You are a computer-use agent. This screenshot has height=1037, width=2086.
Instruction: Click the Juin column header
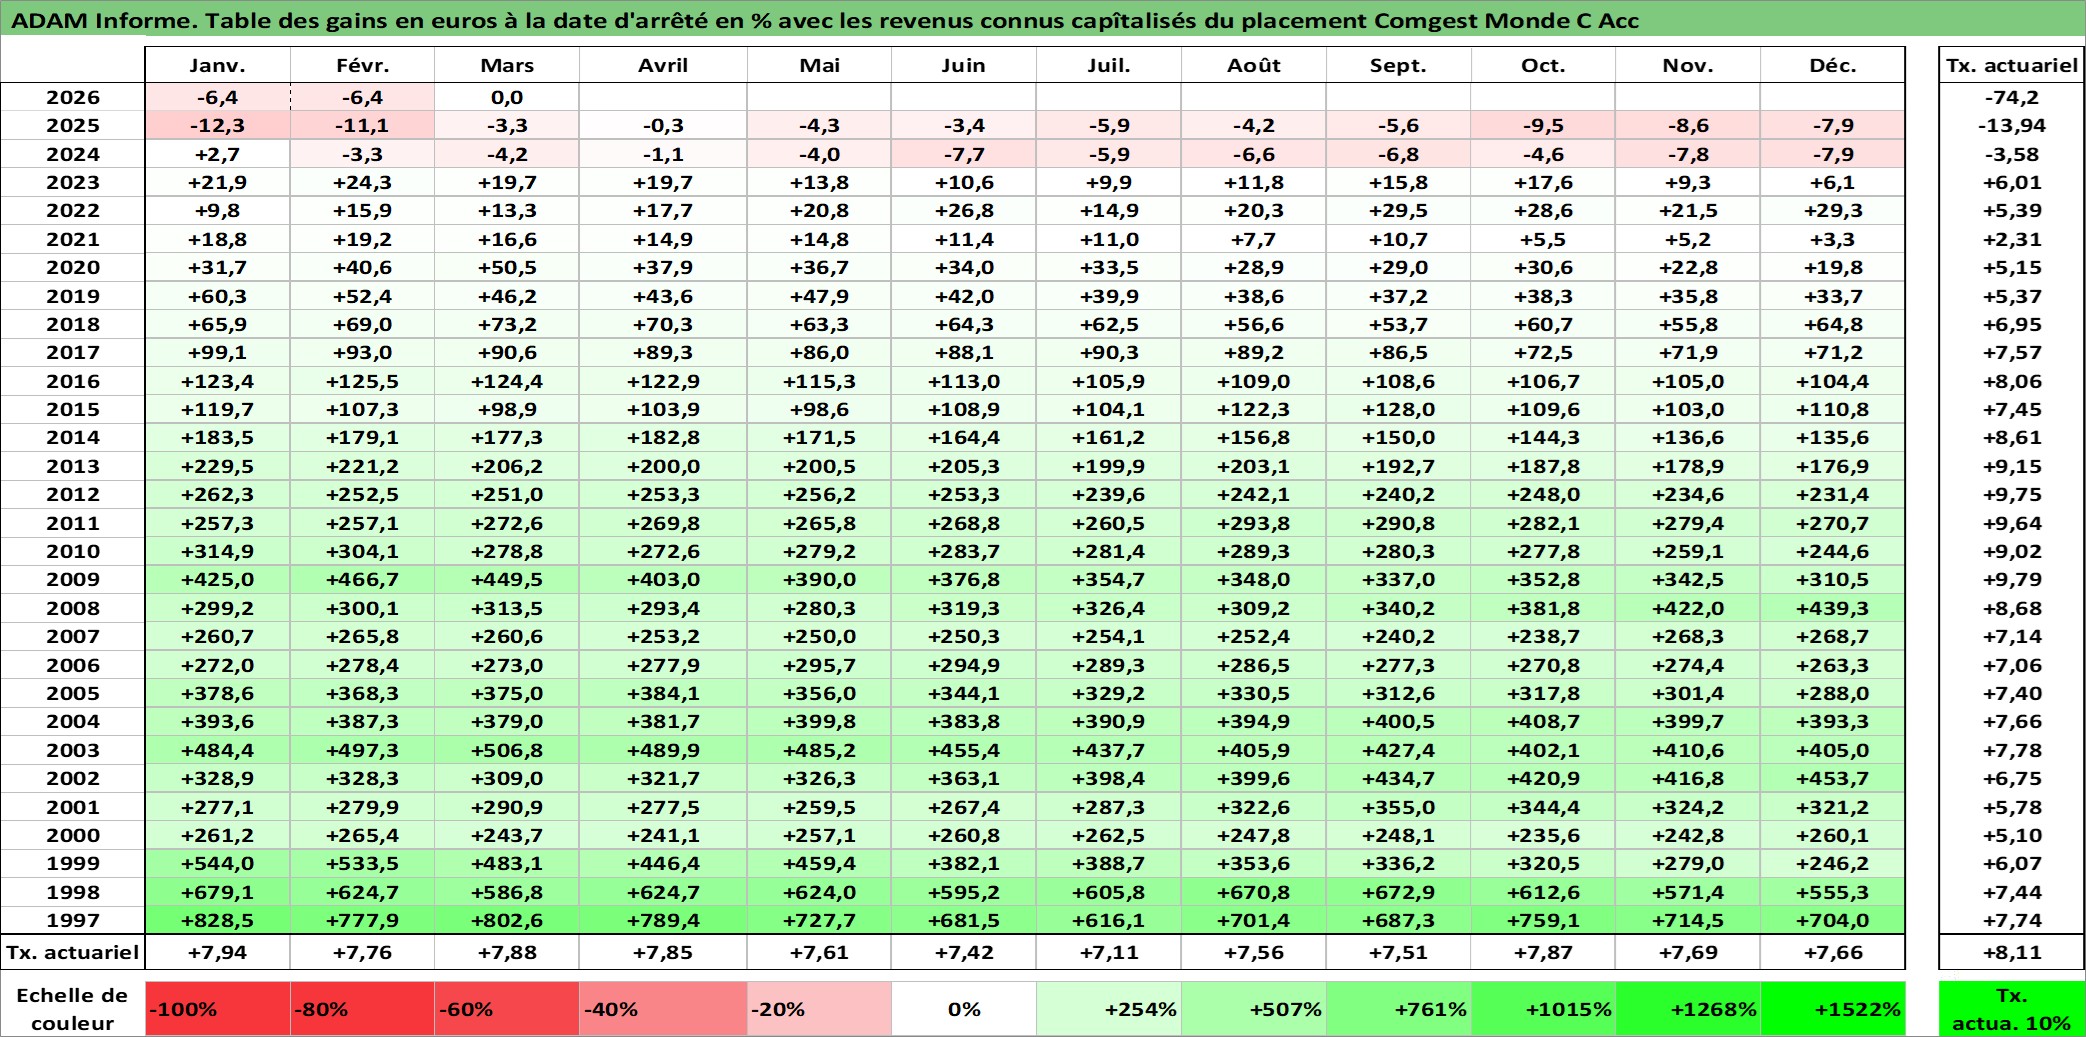tap(964, 65)
